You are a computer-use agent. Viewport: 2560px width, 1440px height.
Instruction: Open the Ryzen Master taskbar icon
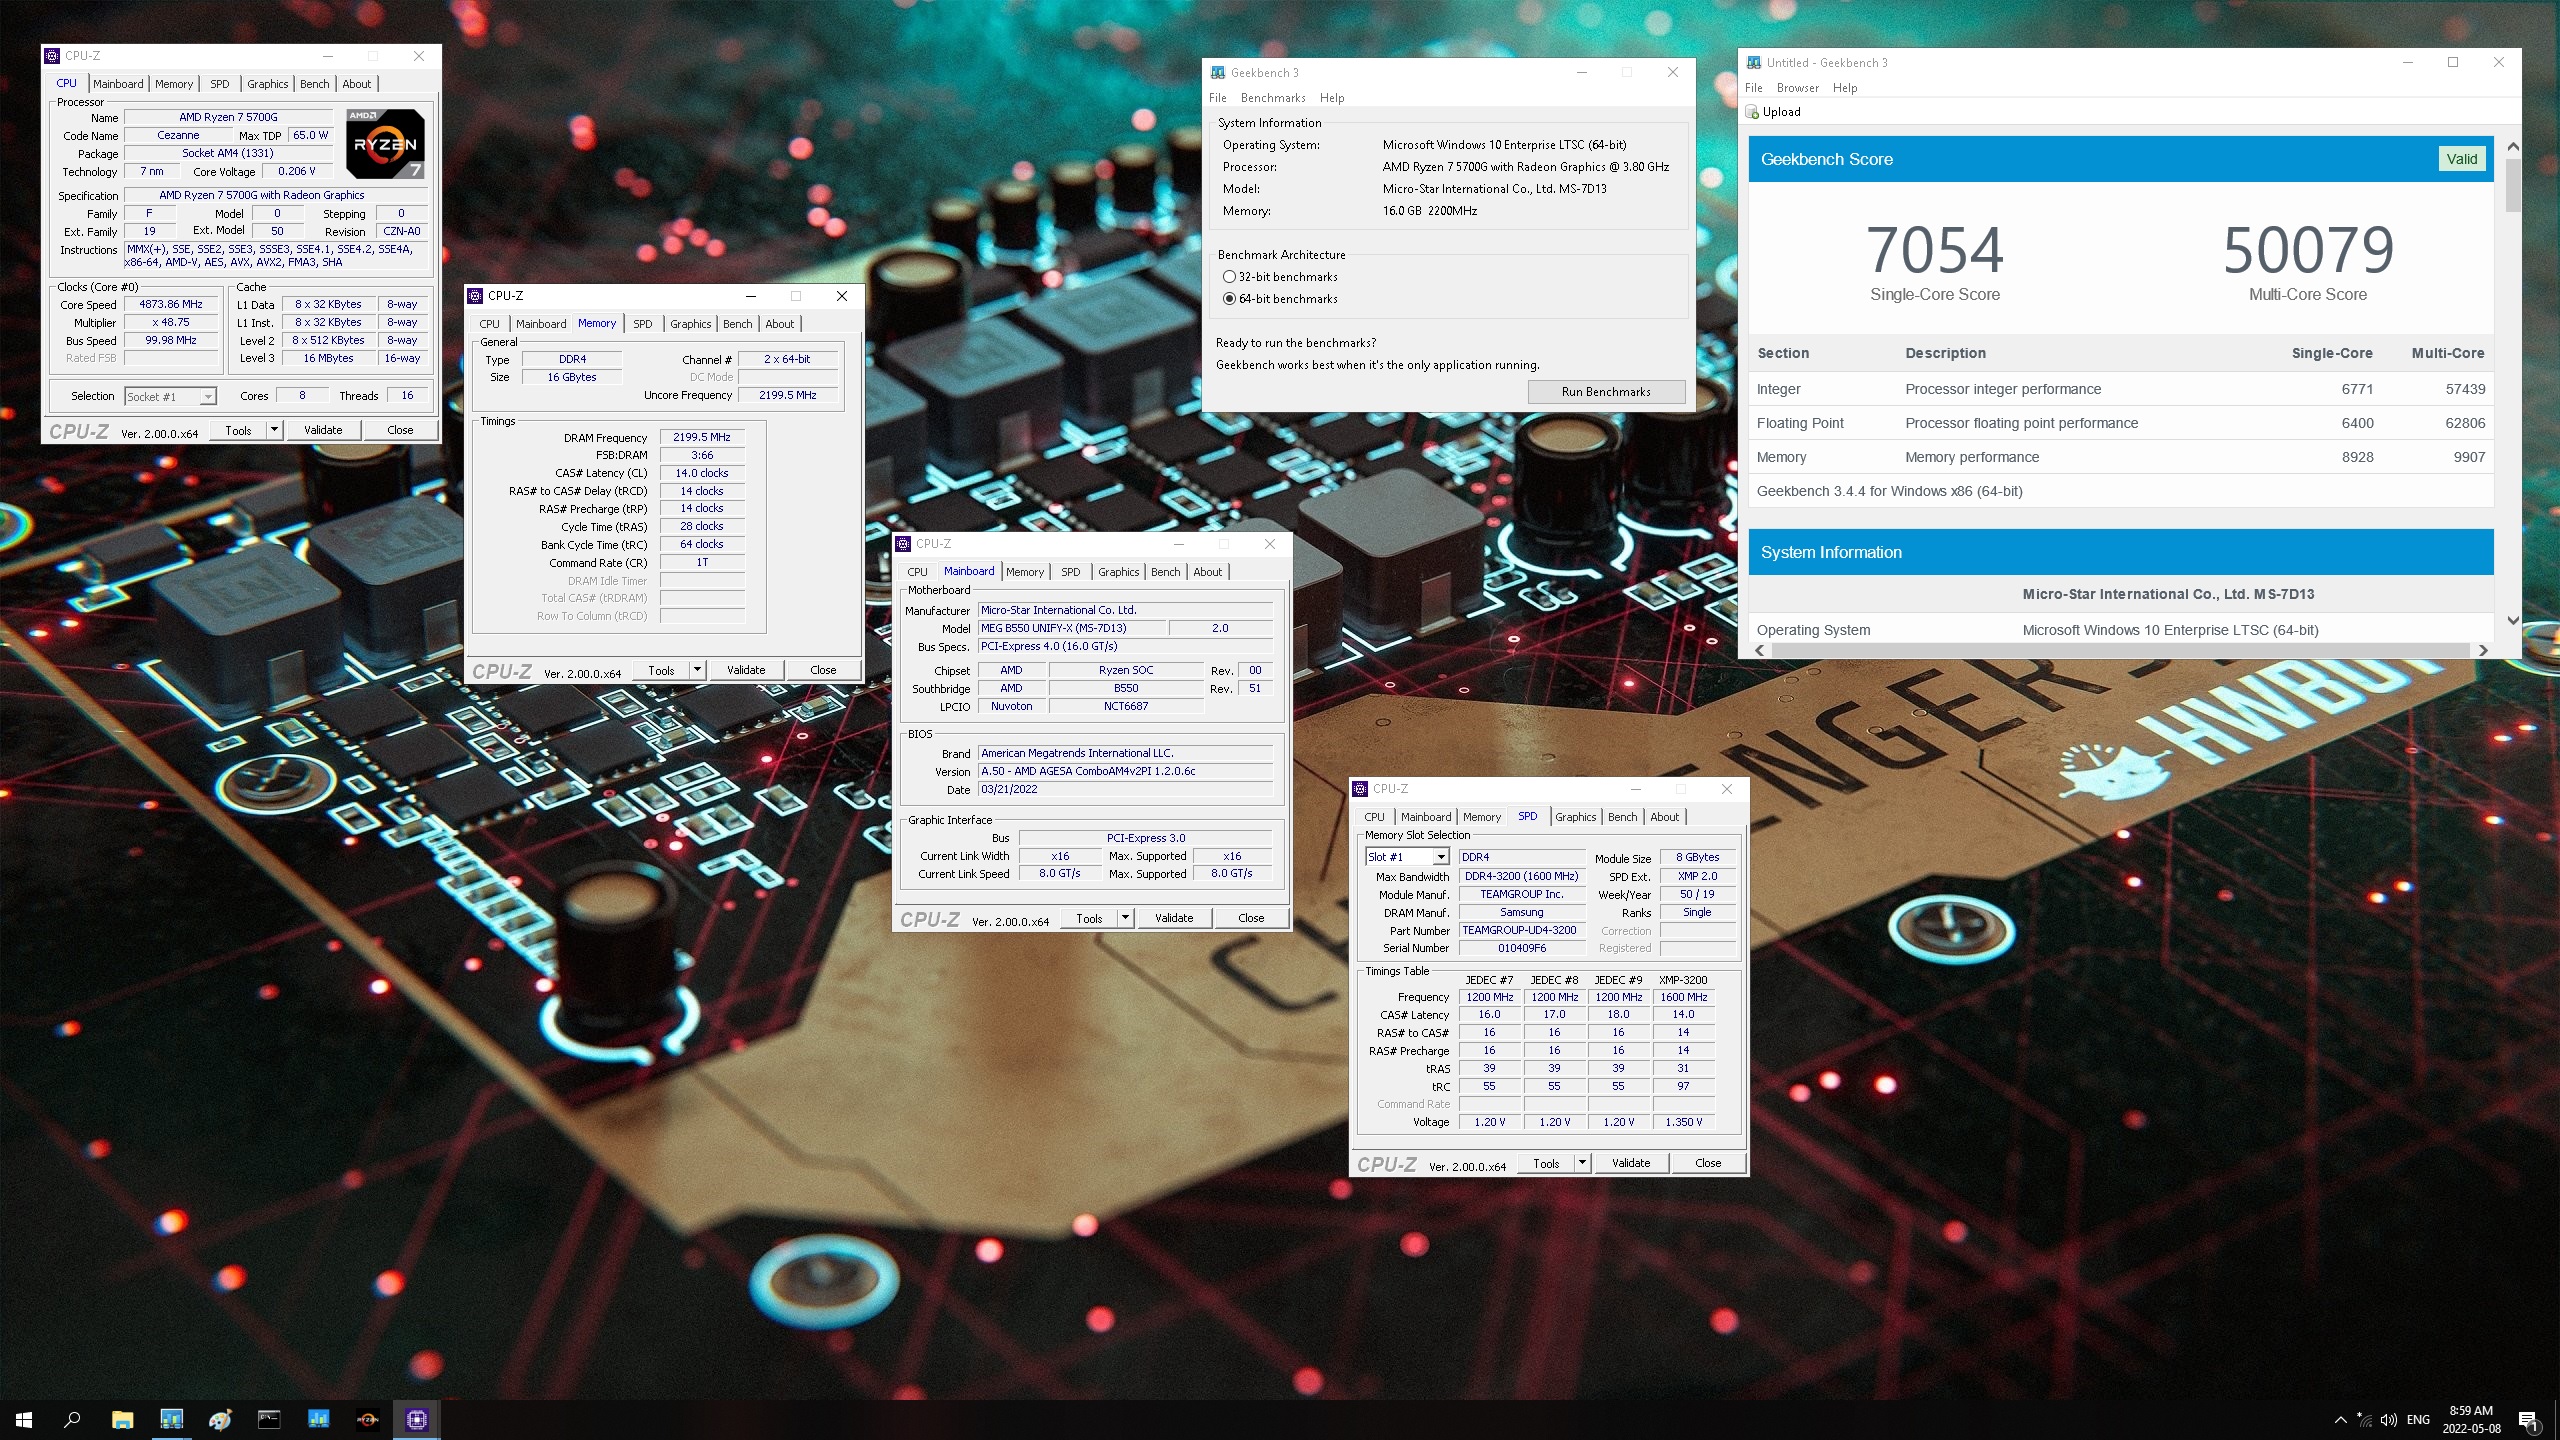367,1419
